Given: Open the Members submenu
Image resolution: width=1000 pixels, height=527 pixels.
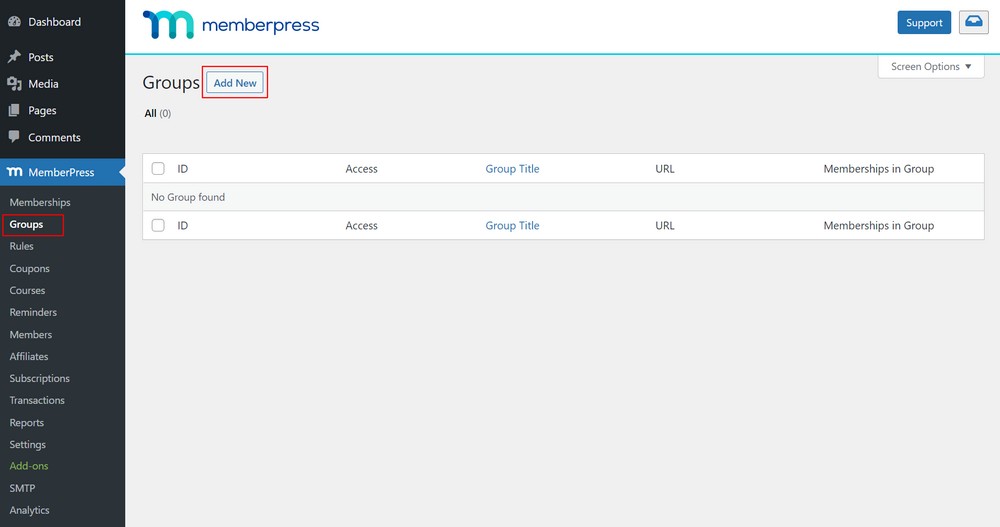Looking at the screenshot, I should (x=31, y=334).
